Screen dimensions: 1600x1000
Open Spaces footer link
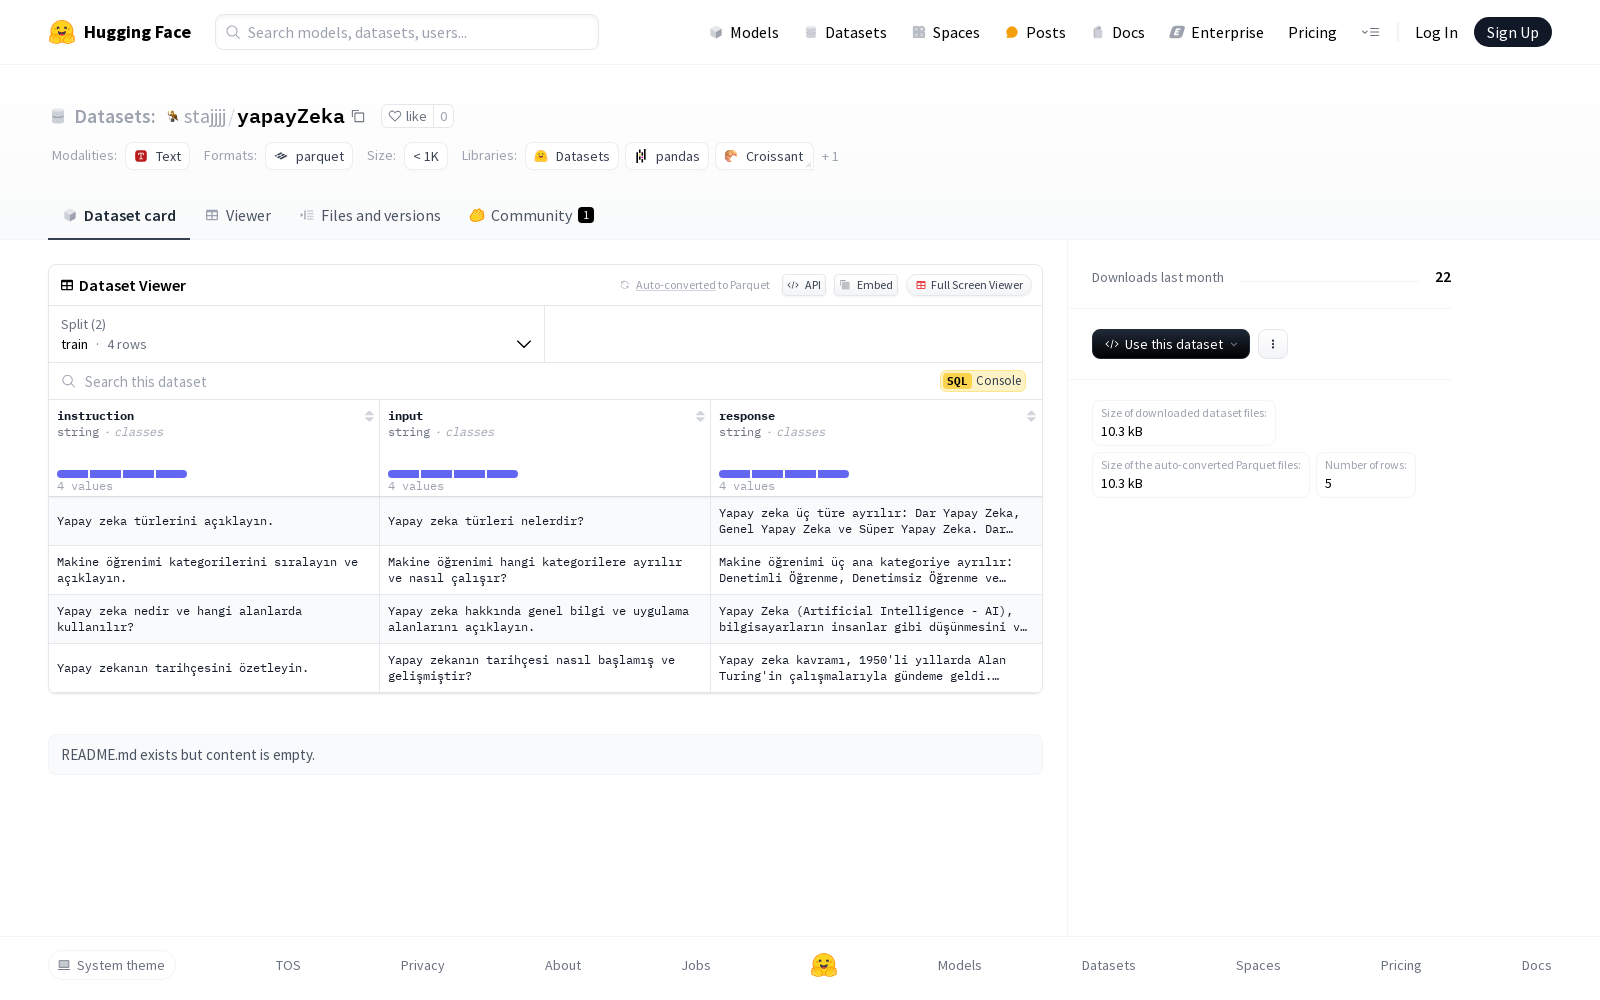pyautogui.click(x=1258, y=965)
